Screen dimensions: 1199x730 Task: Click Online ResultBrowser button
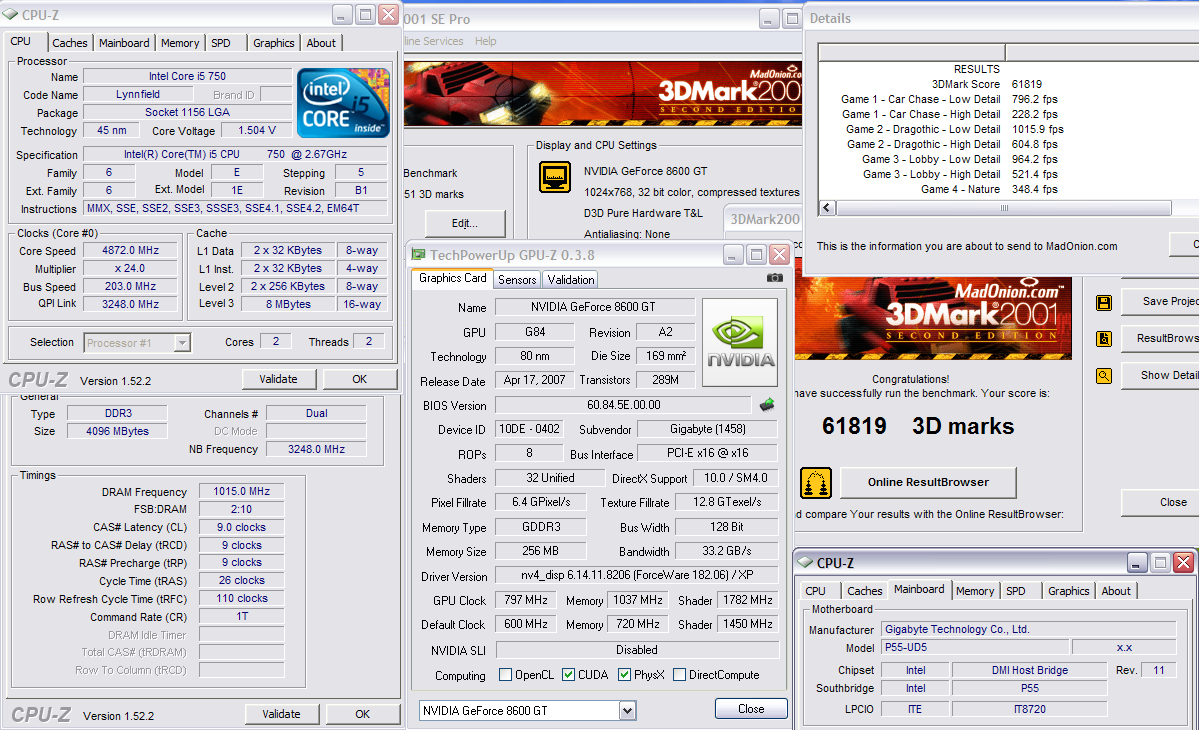click(928, 482)
